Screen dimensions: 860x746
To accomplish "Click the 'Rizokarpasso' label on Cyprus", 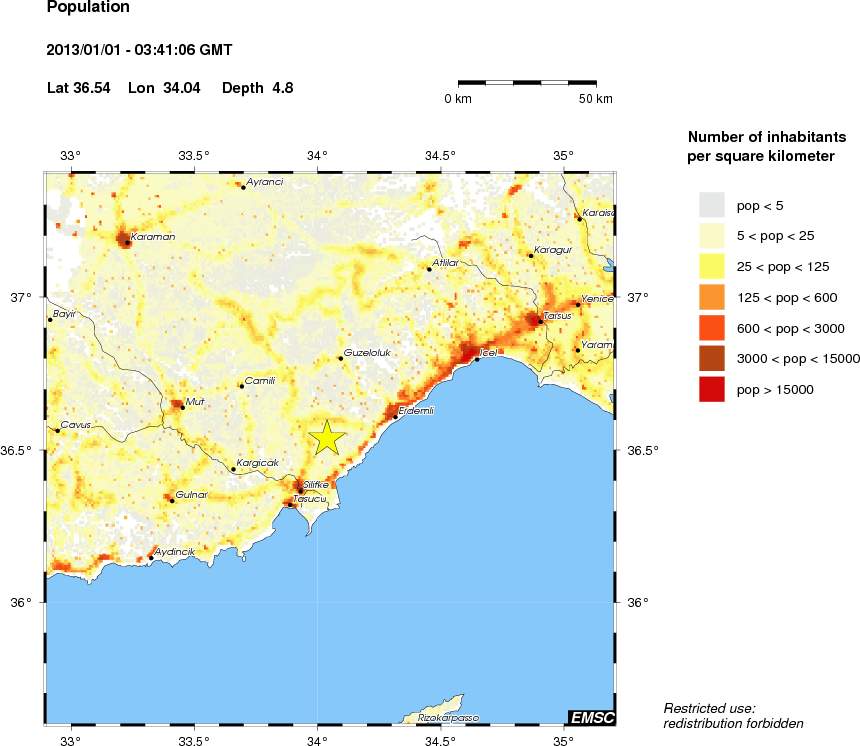I will click(448, 717).
